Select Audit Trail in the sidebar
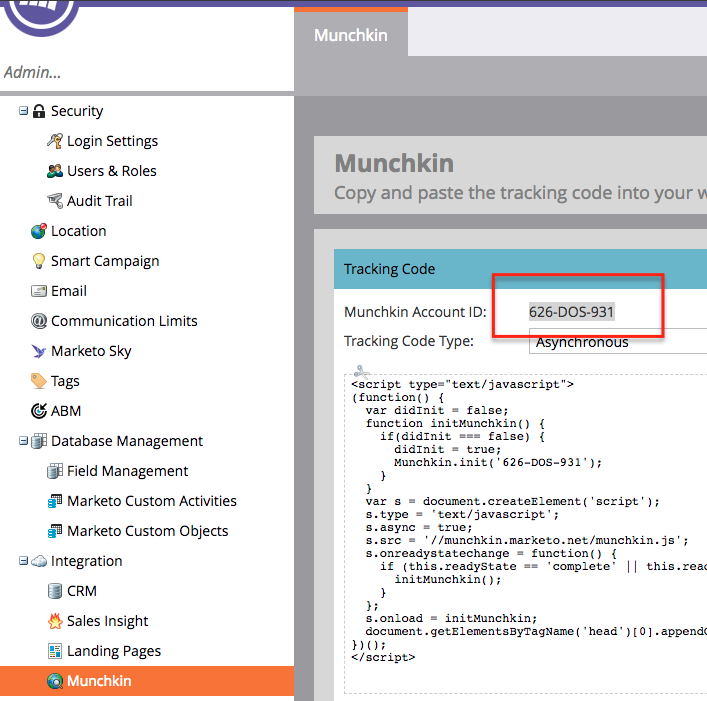707x701 pixels. (x=100, y=201)
